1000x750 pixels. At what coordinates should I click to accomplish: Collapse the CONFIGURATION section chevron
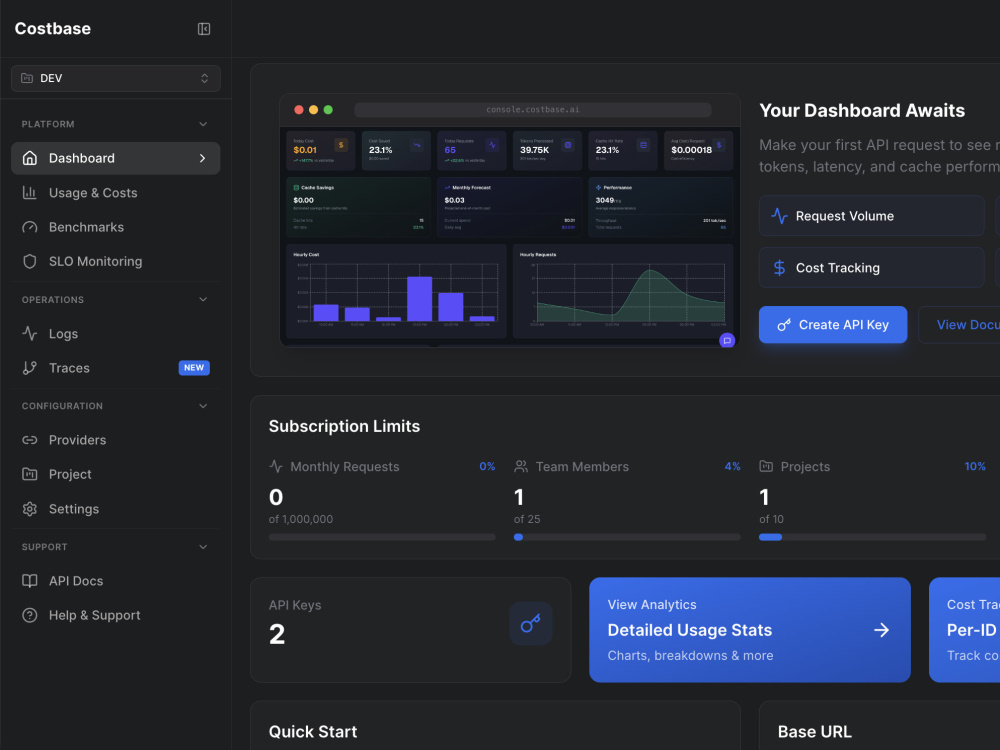pos(203,406)
